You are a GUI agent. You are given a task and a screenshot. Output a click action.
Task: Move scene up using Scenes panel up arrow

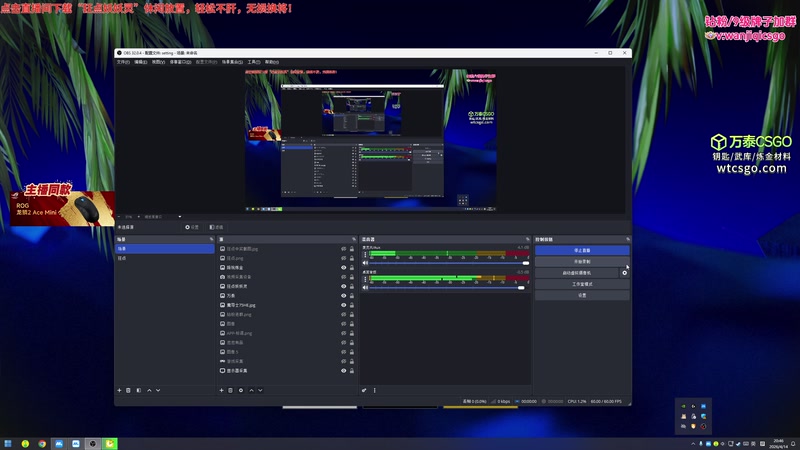[149, 390]
